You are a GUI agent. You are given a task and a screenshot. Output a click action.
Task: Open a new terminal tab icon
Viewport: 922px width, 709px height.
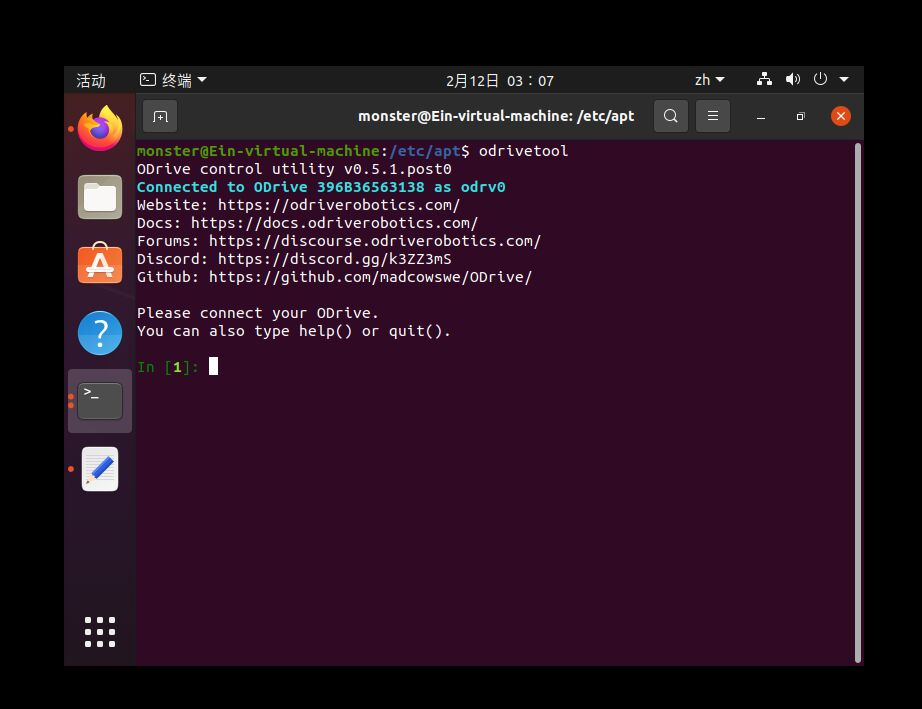[160, 116]
